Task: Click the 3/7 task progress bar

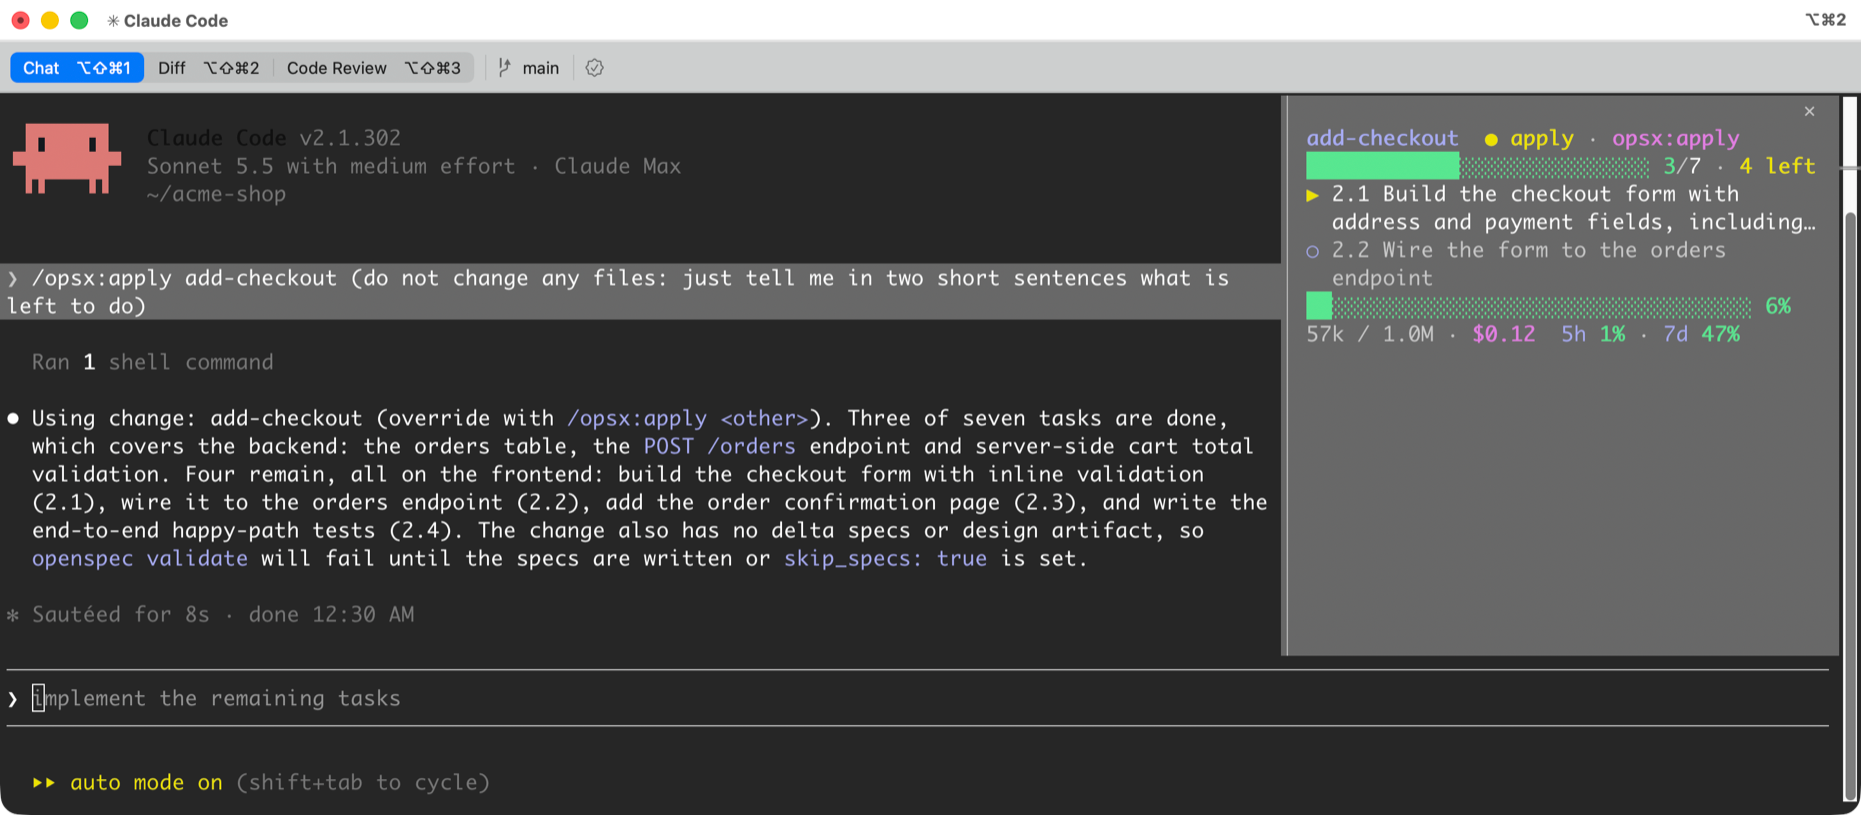Action: tap(1478, 166)
